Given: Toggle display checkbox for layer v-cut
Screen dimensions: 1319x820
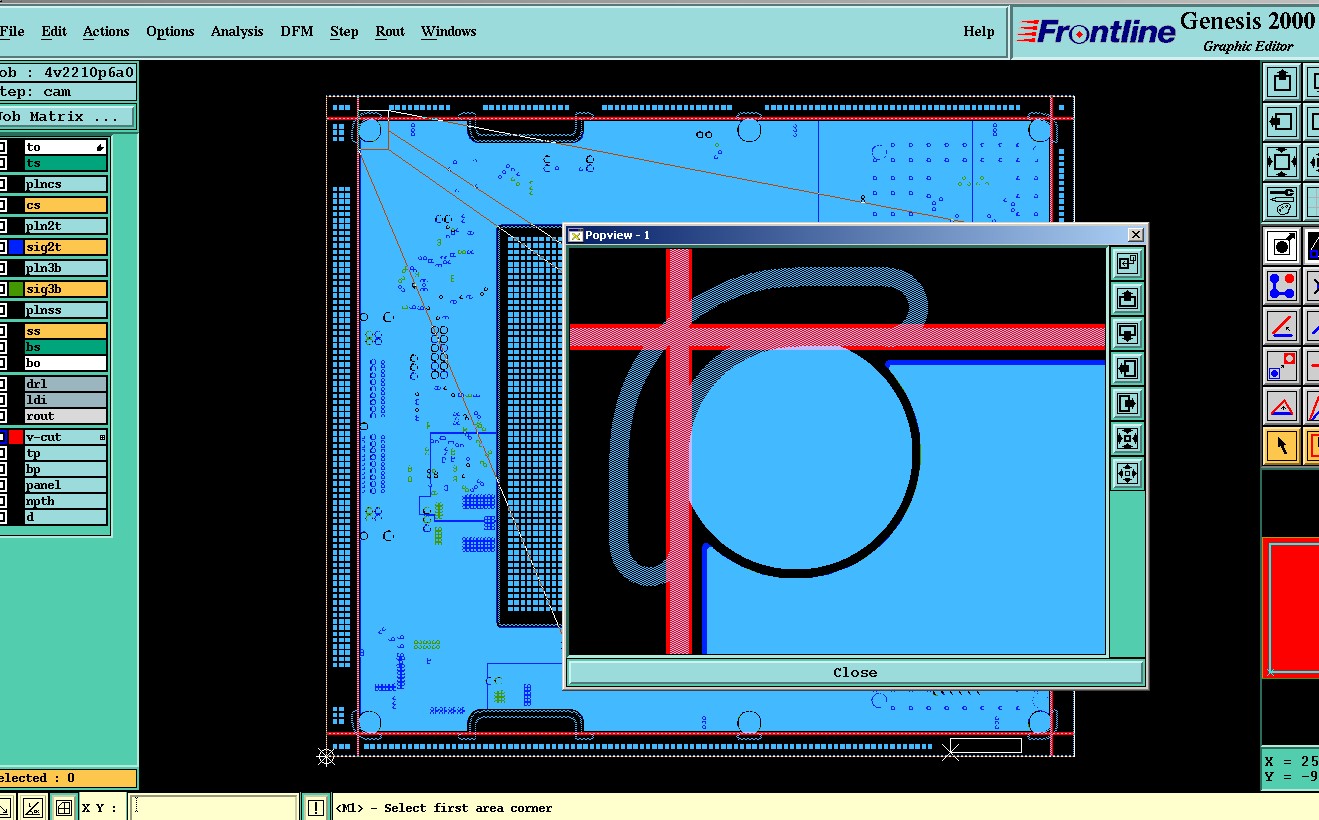Looking at the screenshot, I should (x=3, y=437).
